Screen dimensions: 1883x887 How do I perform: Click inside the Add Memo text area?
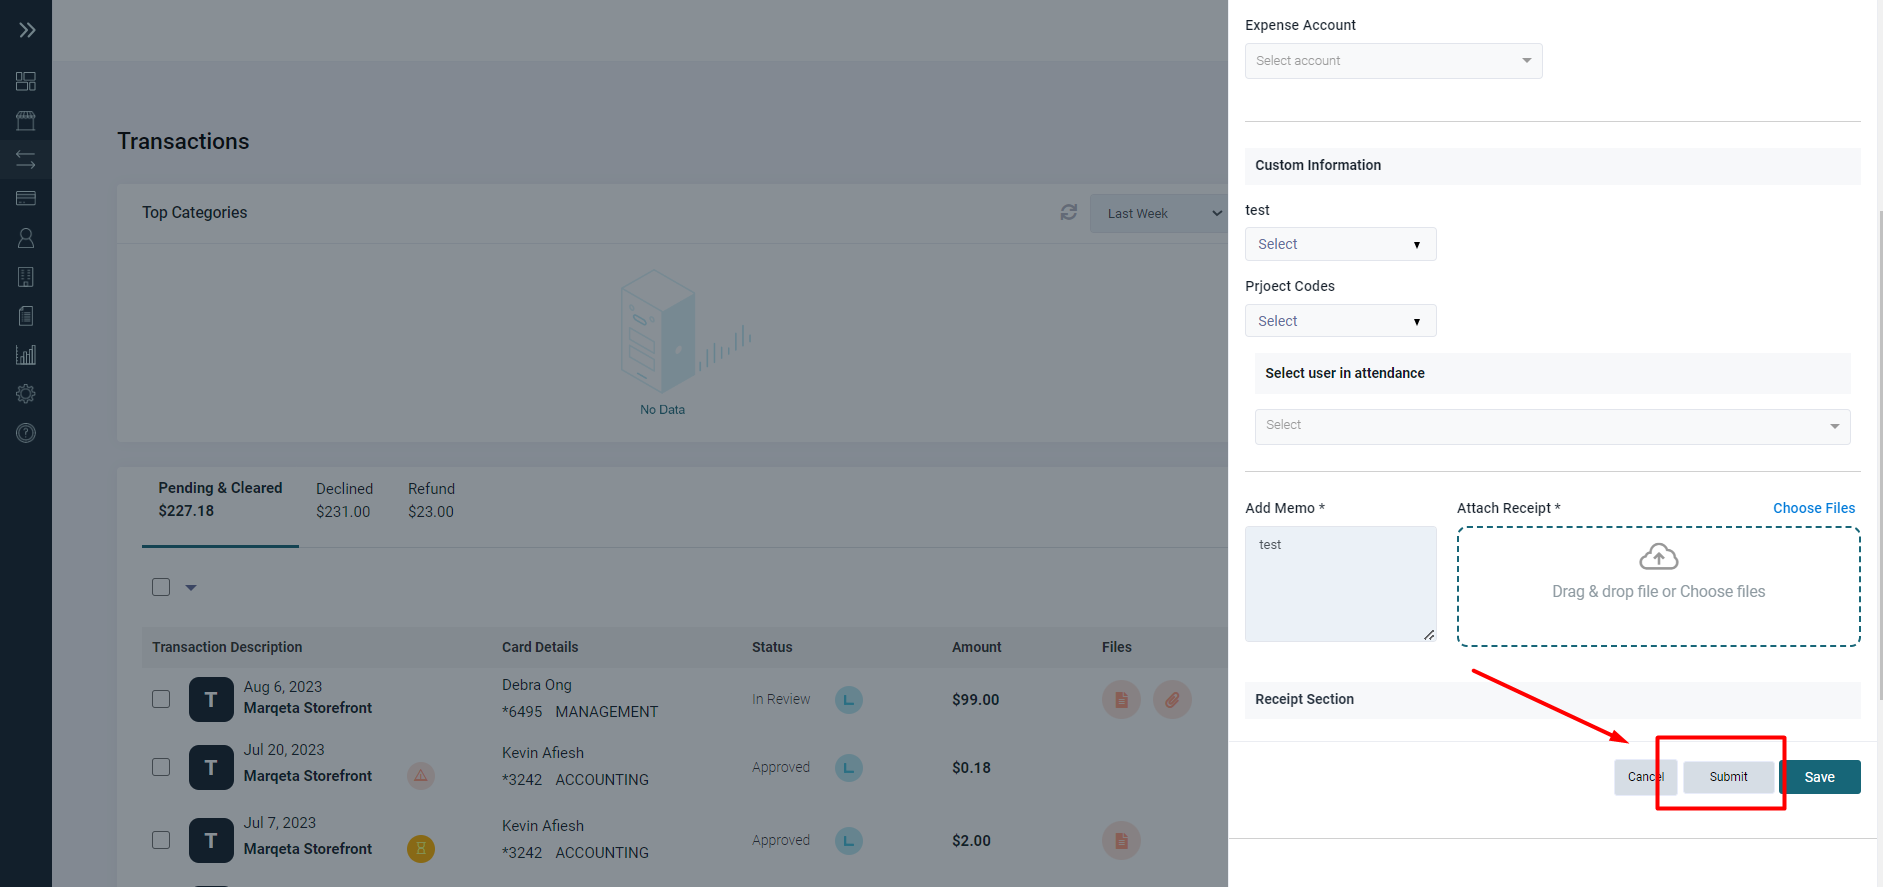click(1340, 584)
